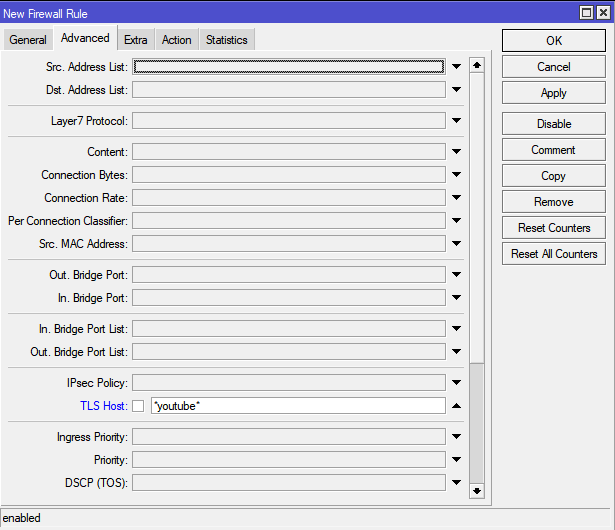Expand DSCP (TOS) option
Screen dimensions: 615x530
pyautogui.click(x=456, y=483)
